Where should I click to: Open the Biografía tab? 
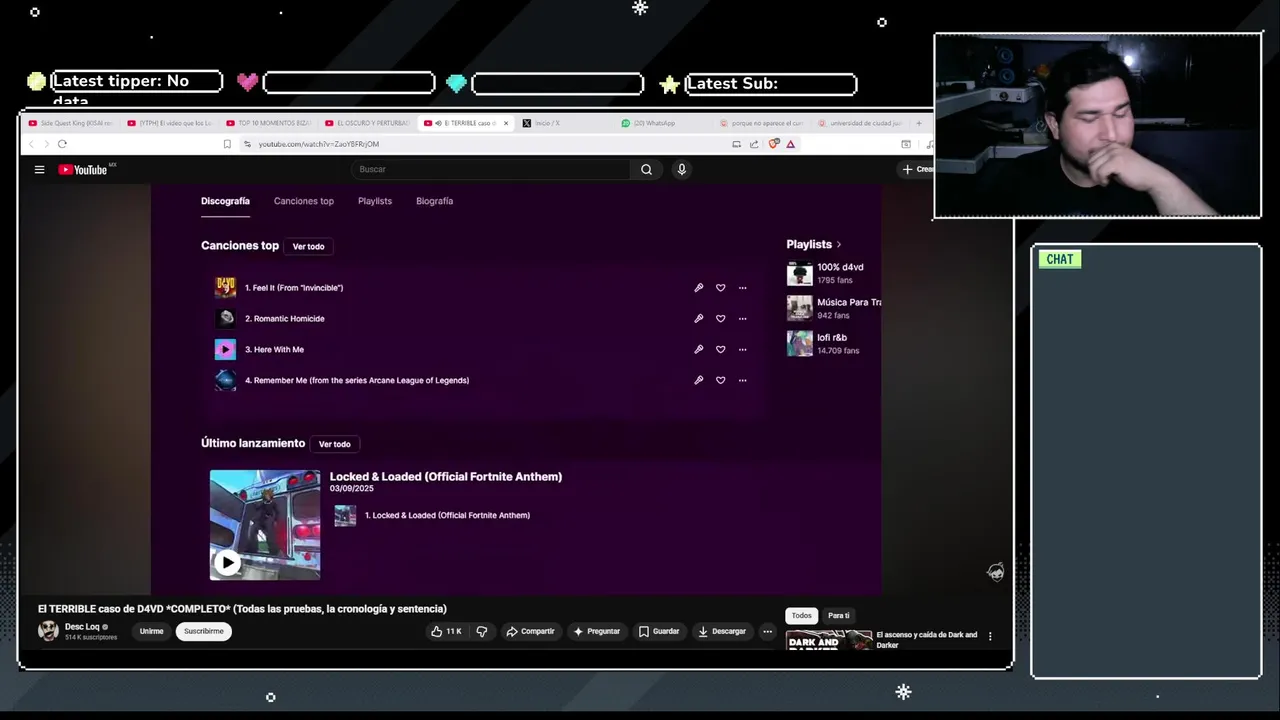(434, 201)
